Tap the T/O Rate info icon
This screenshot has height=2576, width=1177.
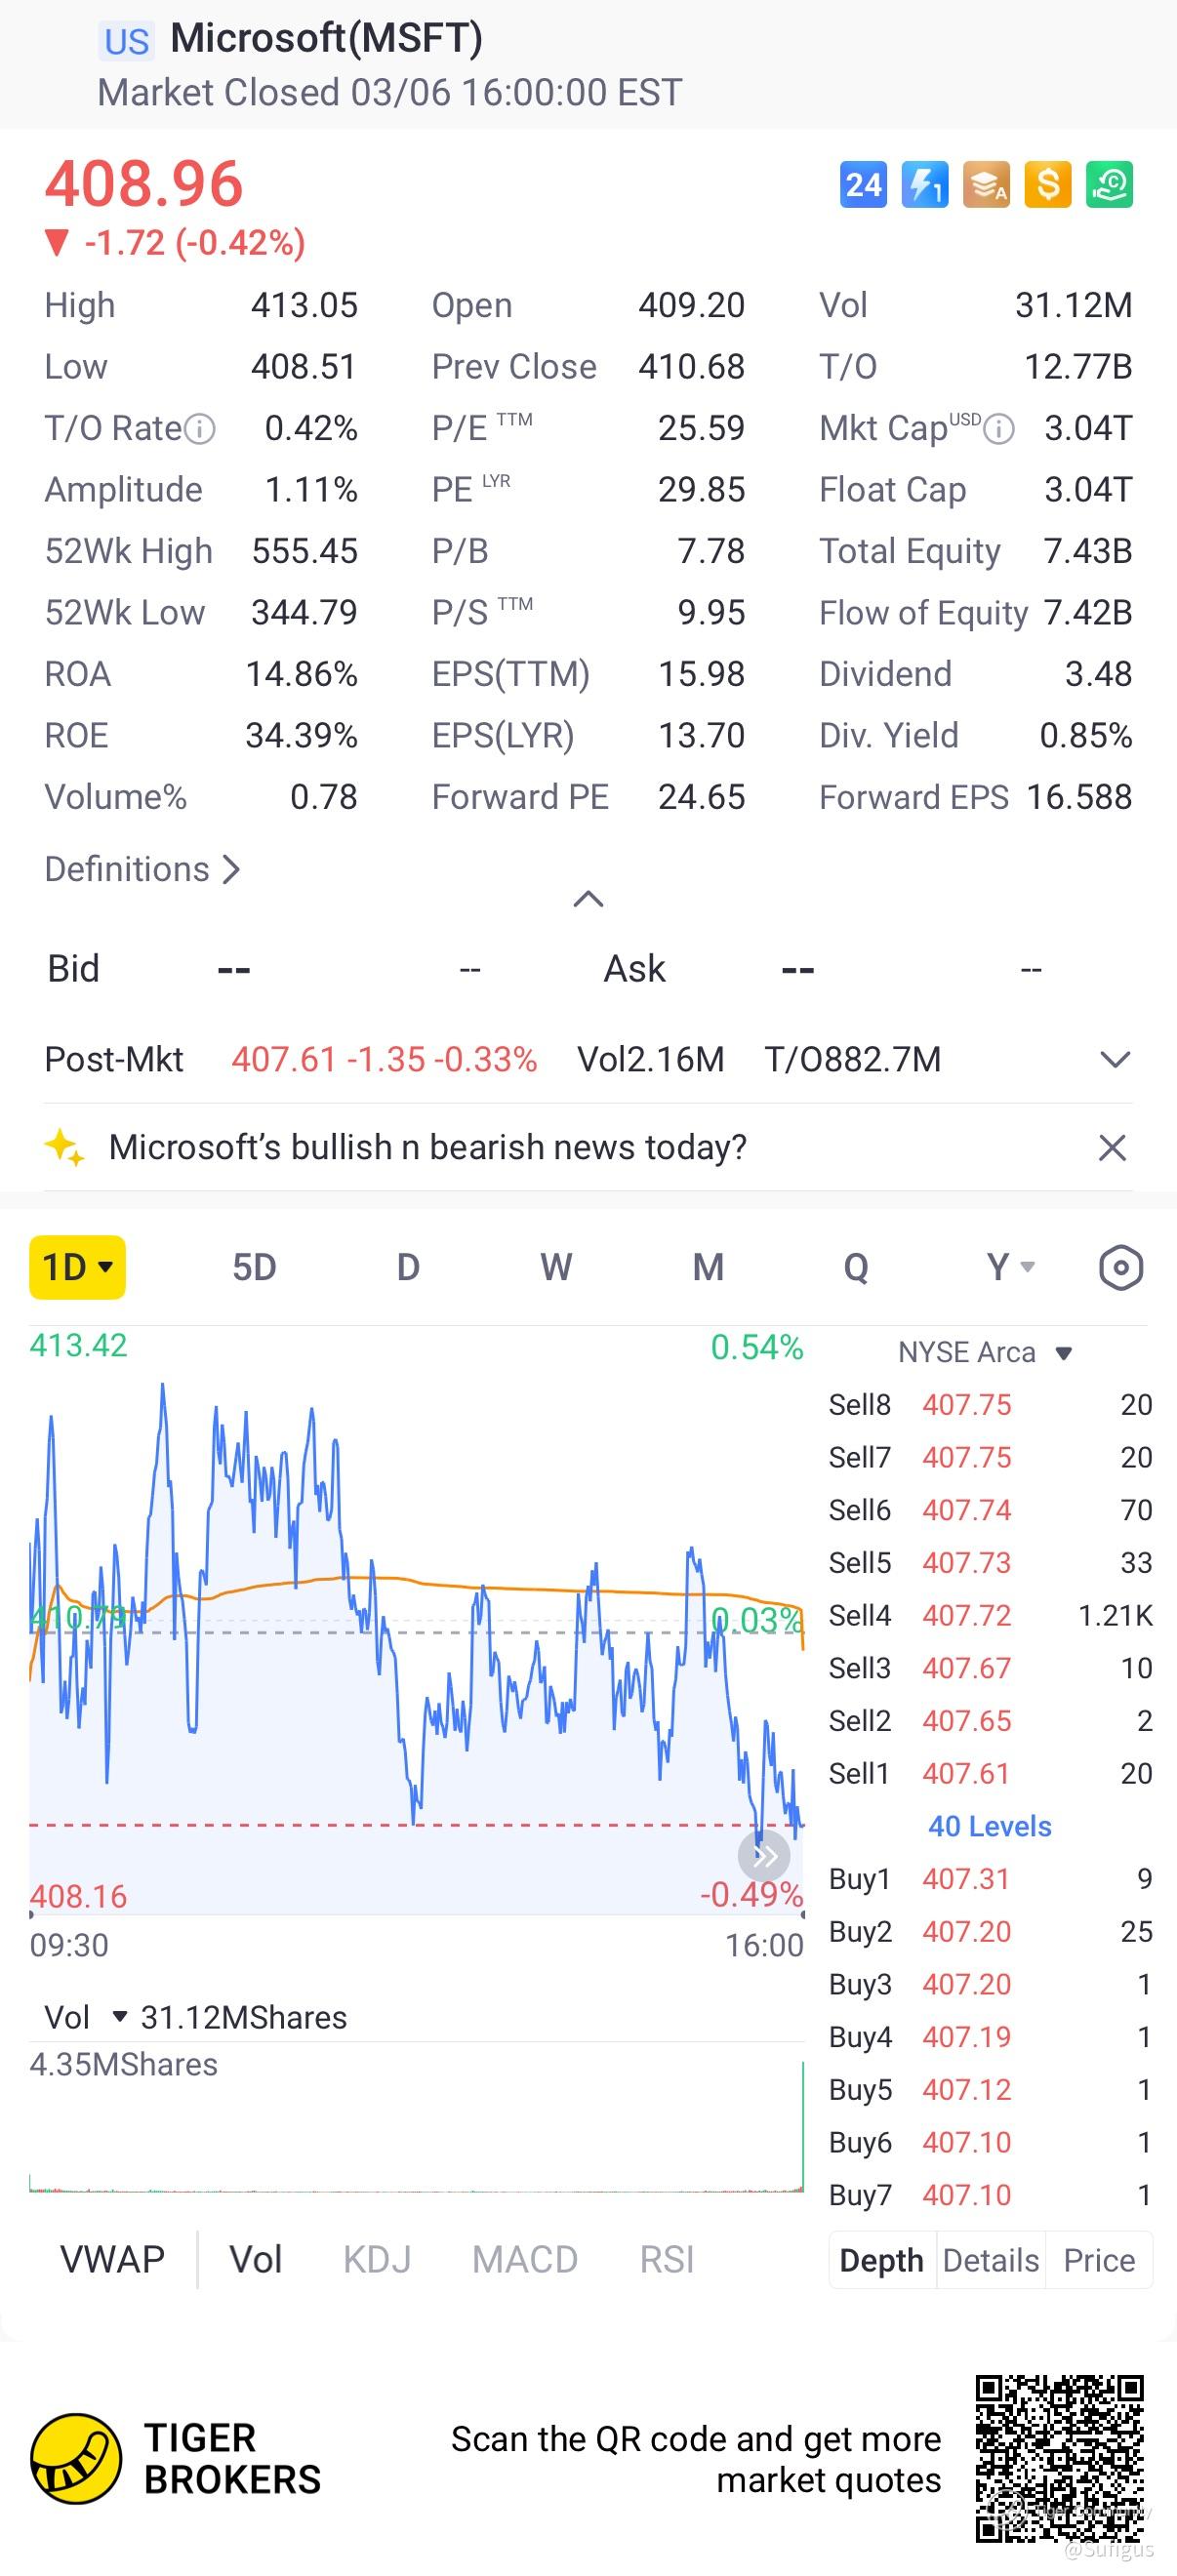(201, 429)
